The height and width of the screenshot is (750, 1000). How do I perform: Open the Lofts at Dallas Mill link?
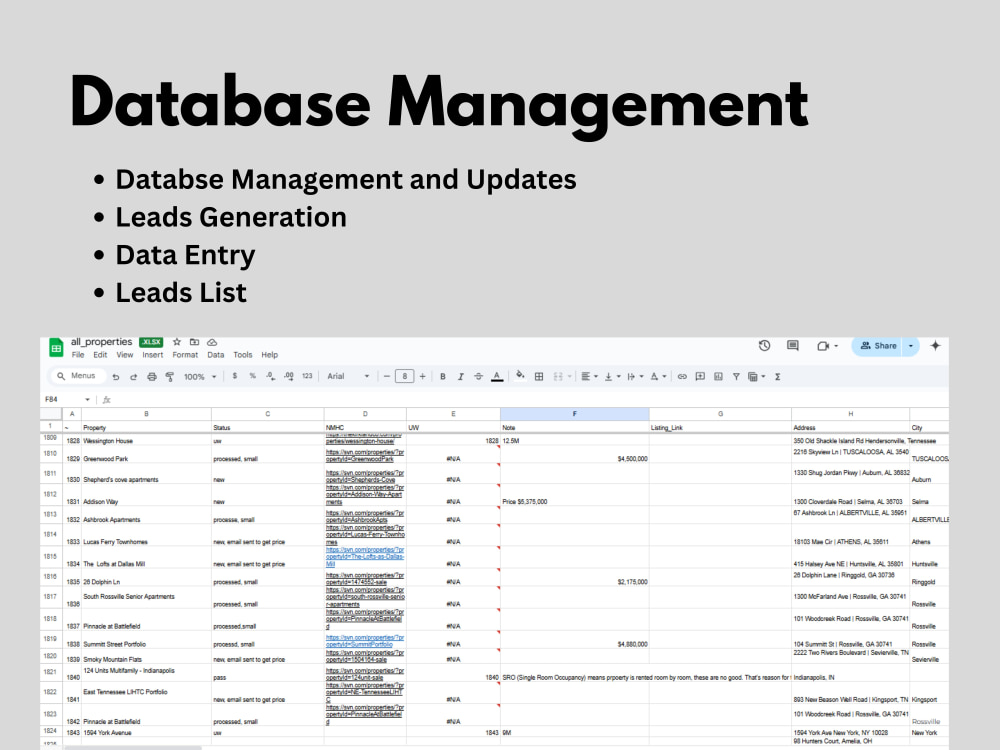tap(365, 557)
